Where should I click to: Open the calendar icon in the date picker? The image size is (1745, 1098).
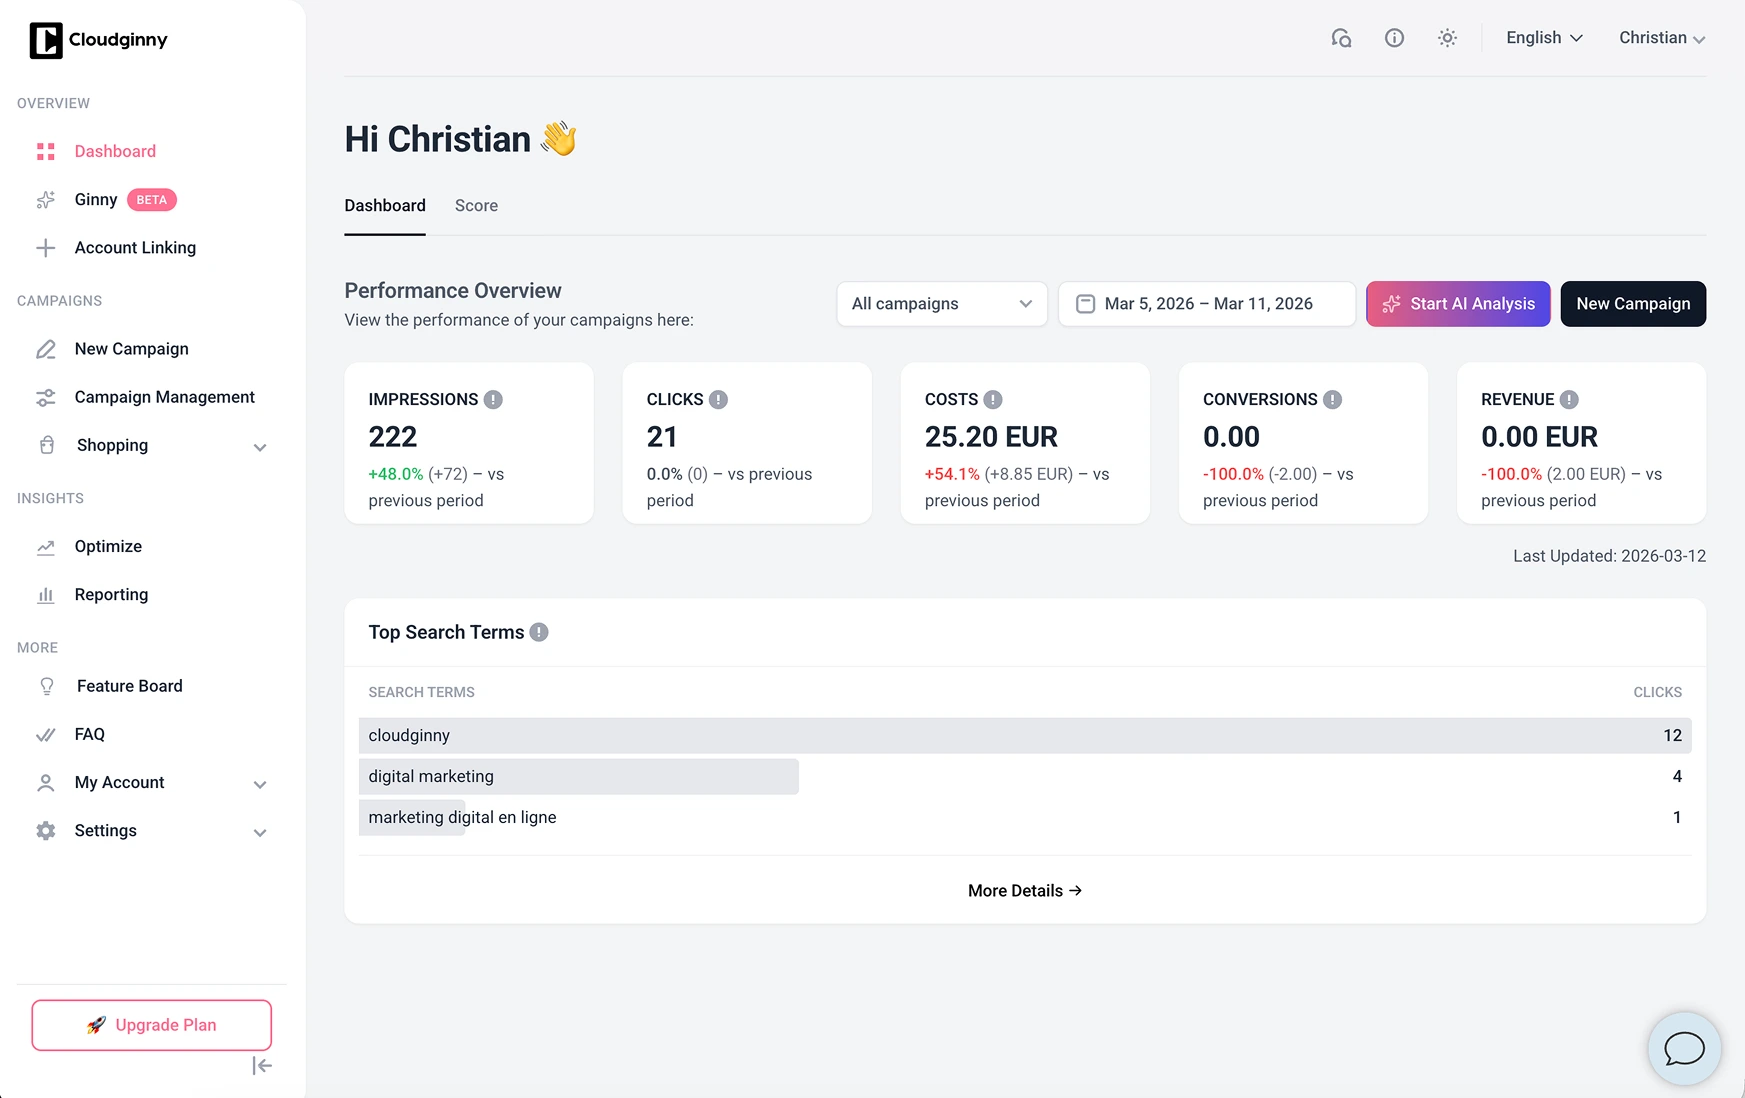[1085, 303]
